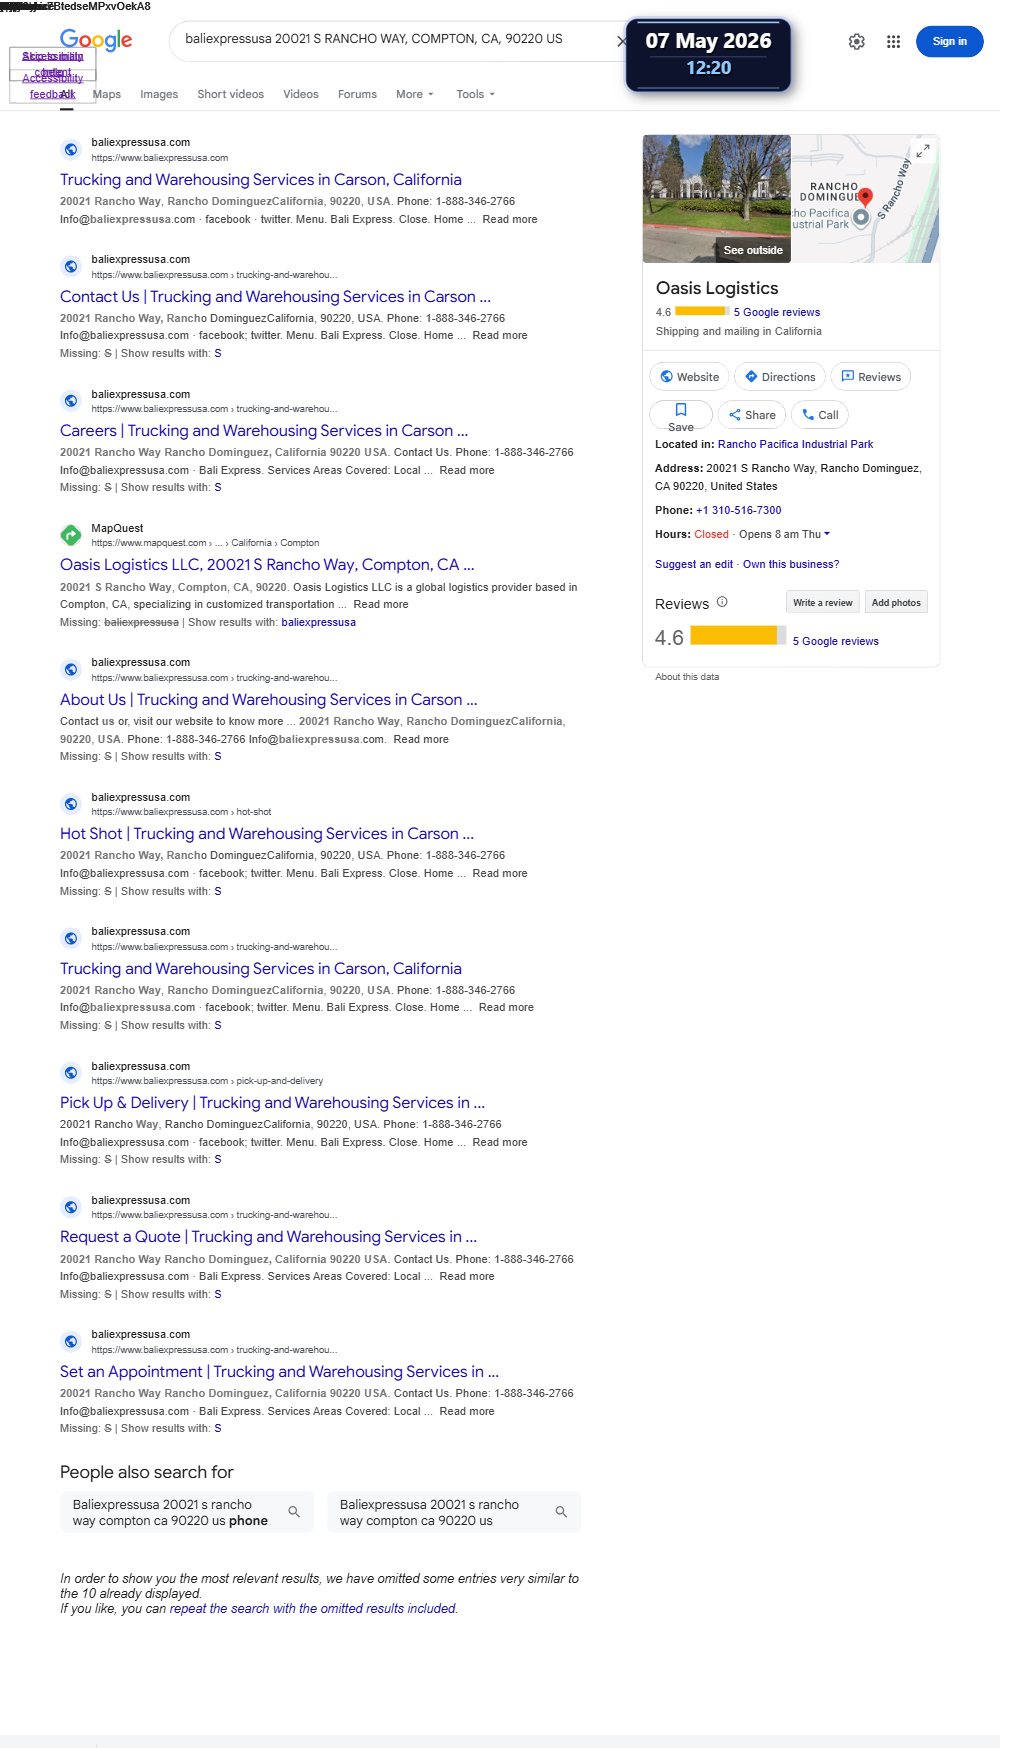Clear the search box with X icon
This screenshot has height=1748, width=1012.
coord(621,41)
